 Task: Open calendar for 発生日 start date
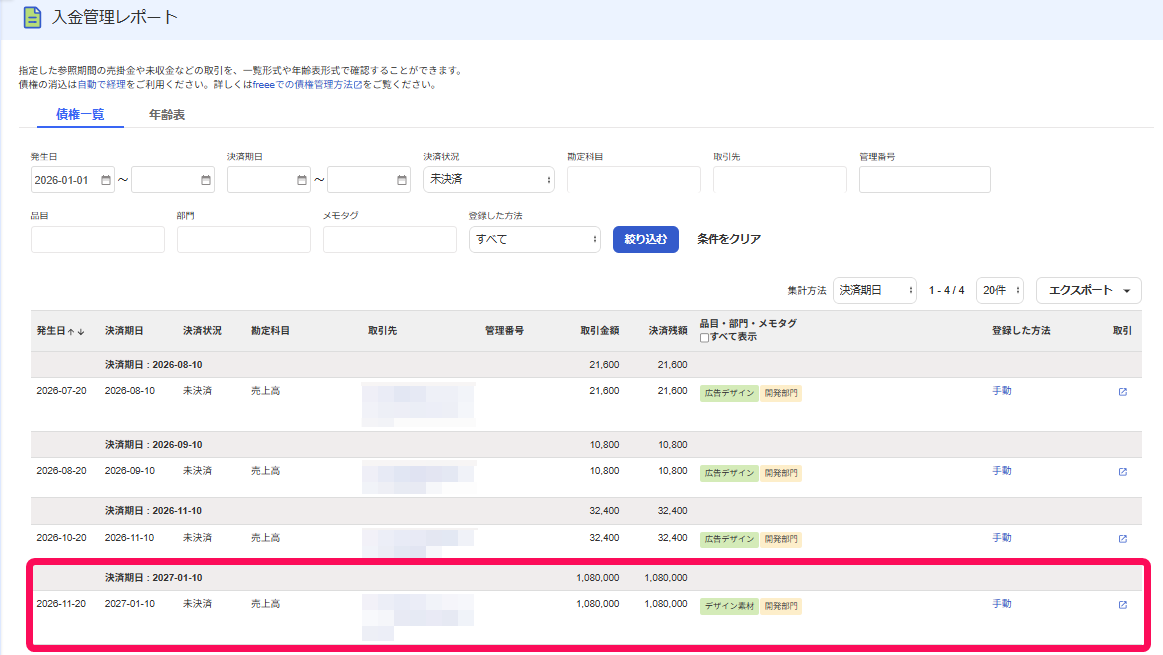(106, 180)
